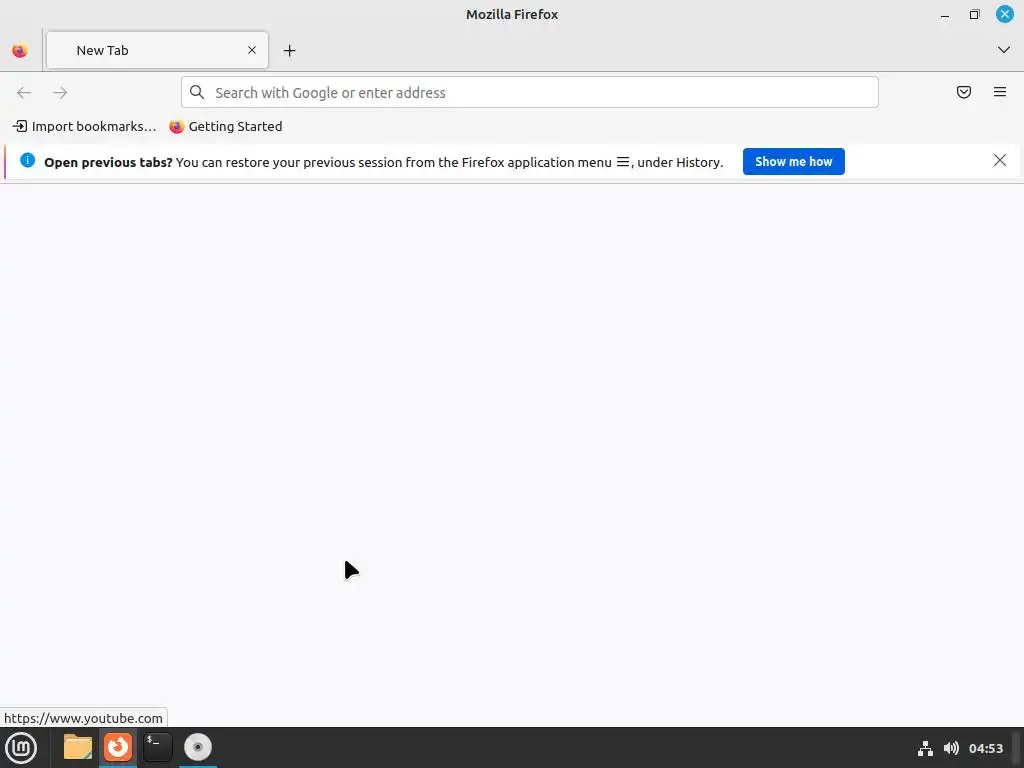Select the New Tab tab

click(x=157, y=50)
